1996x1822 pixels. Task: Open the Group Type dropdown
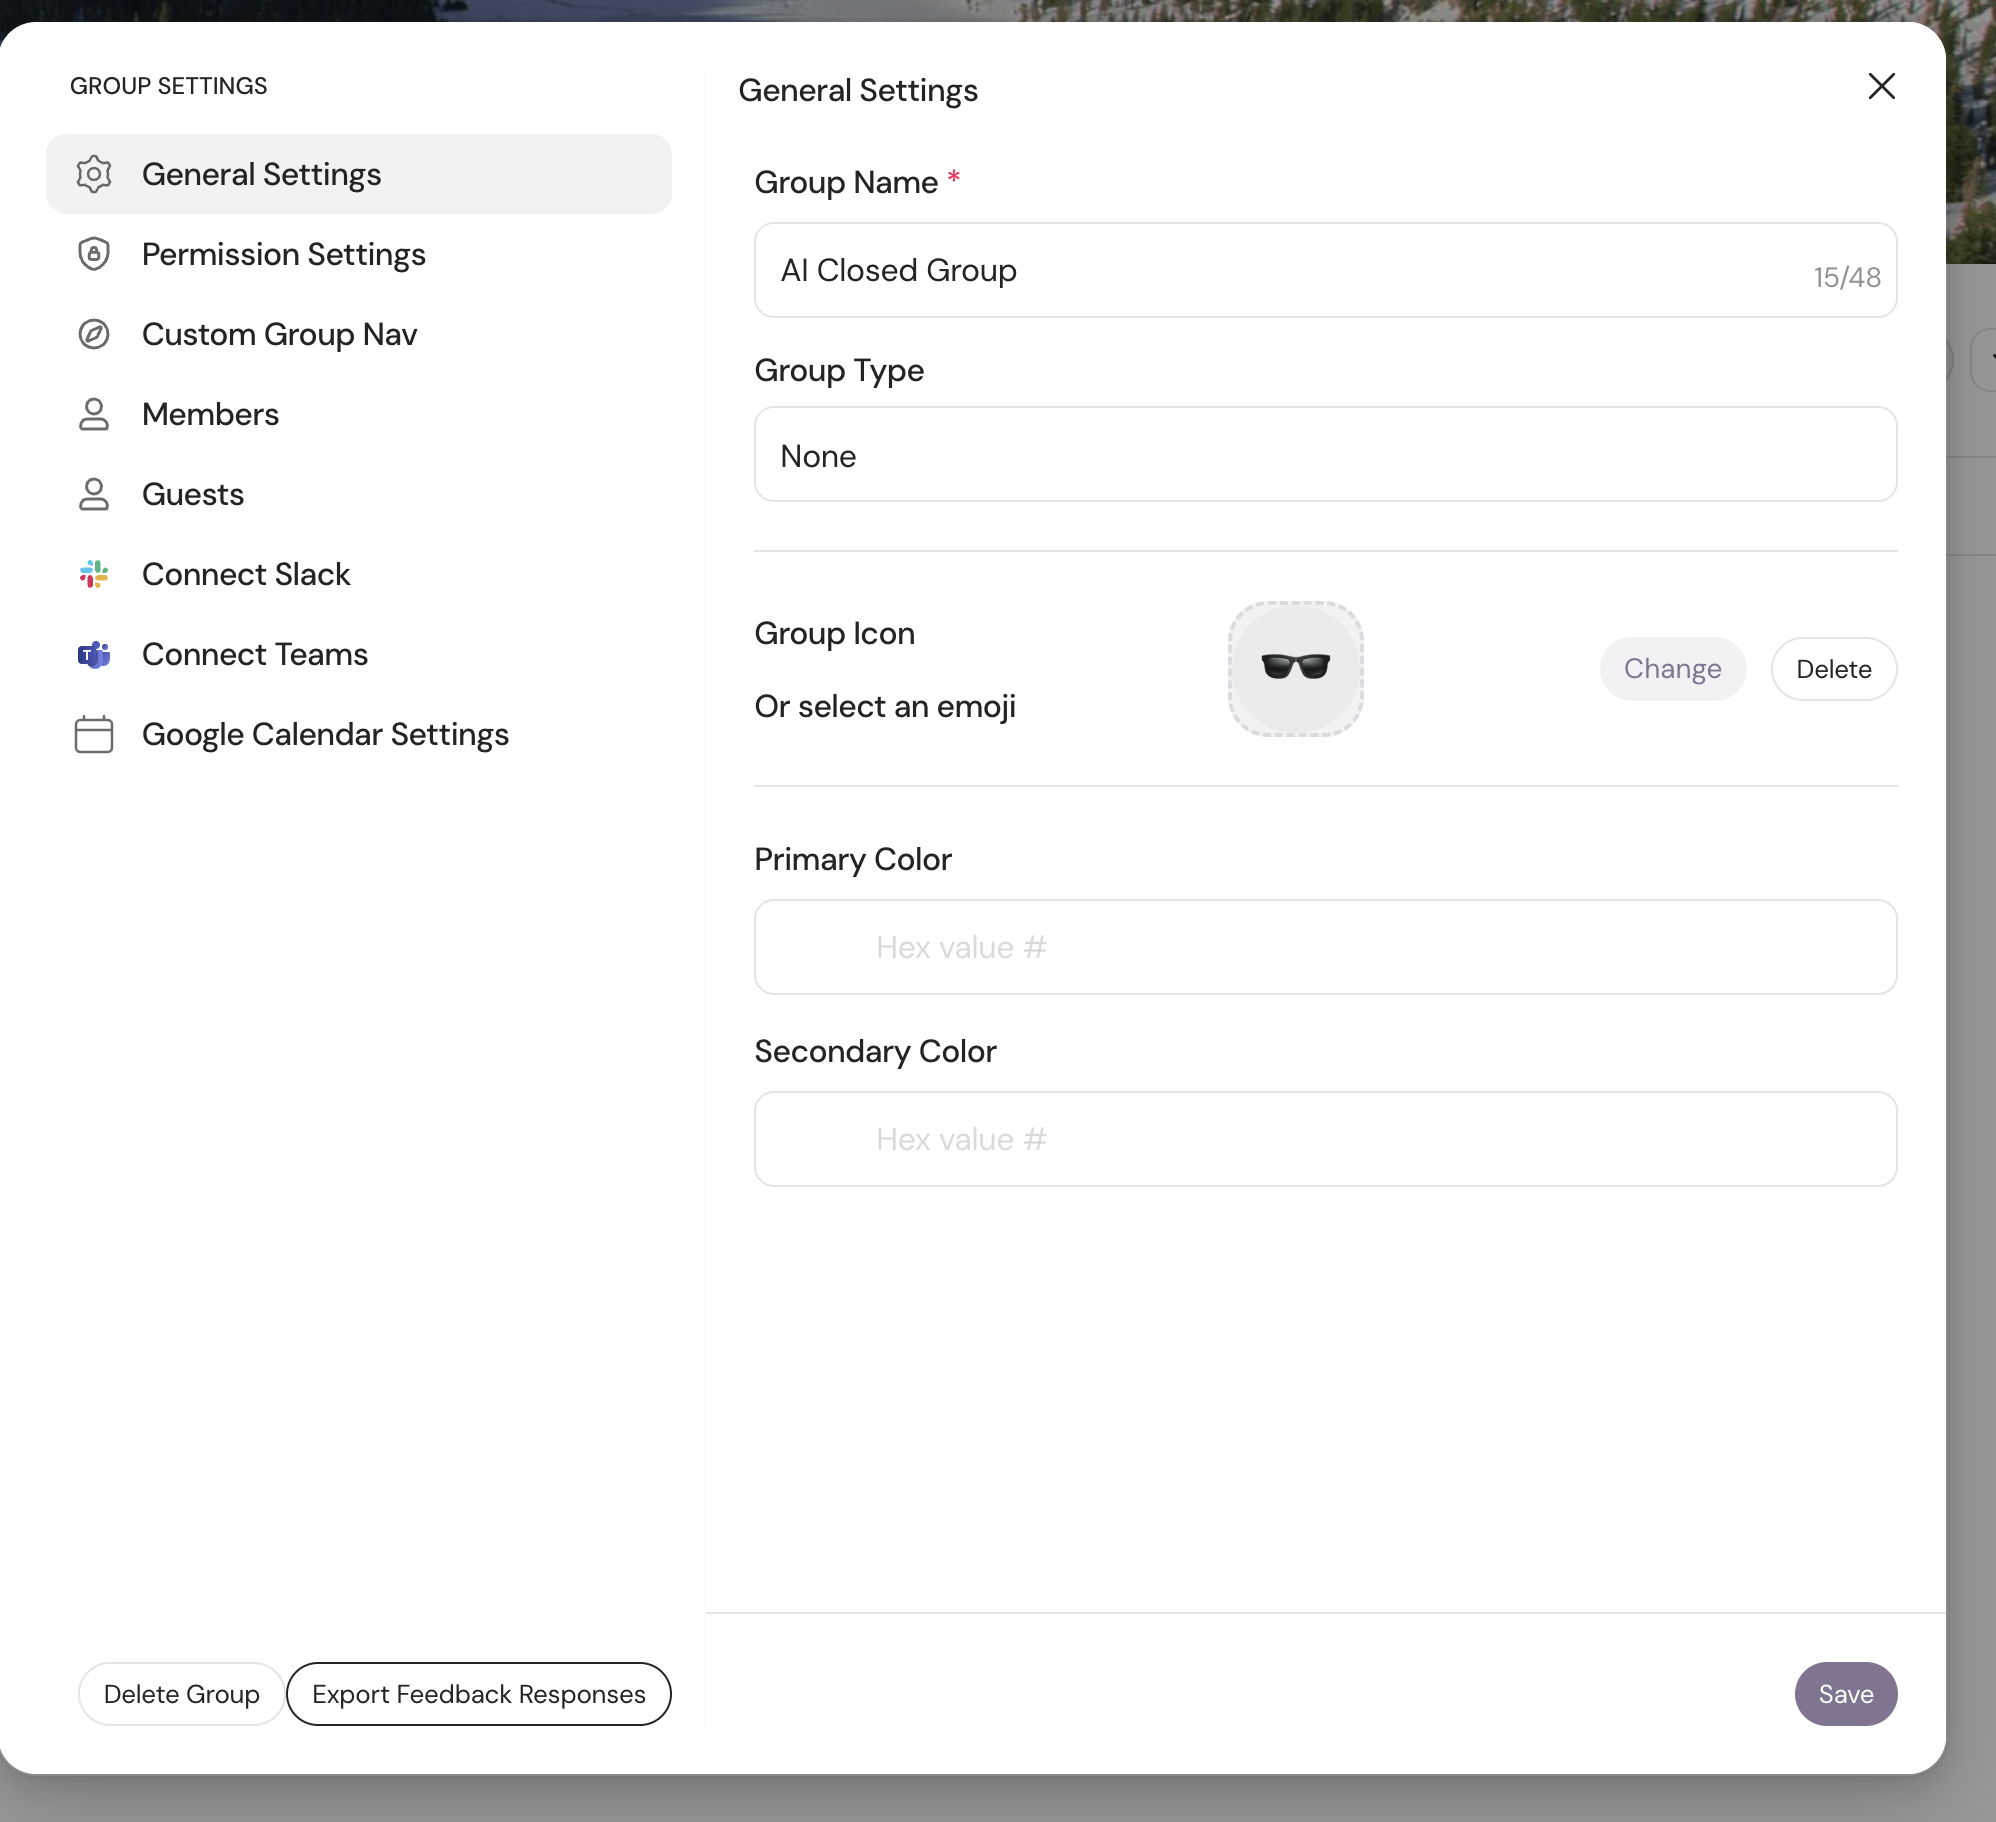coord(1325,455)
